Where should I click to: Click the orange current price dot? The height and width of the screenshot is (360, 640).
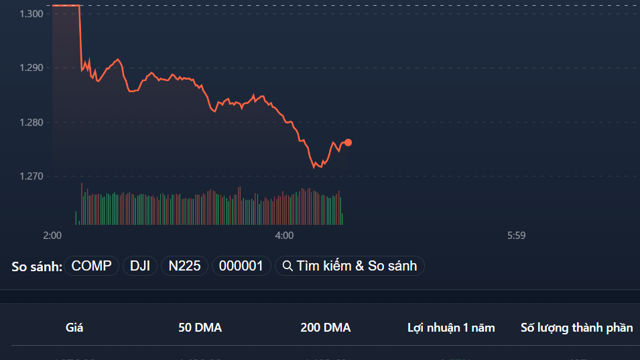(348, 142)
